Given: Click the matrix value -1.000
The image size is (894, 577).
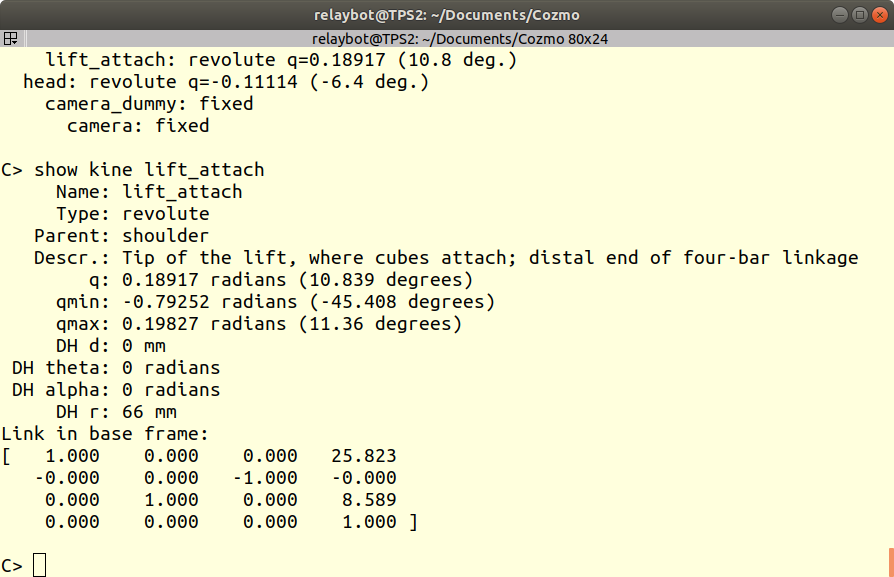Looking at the screenshot, I should coord(265,478).
